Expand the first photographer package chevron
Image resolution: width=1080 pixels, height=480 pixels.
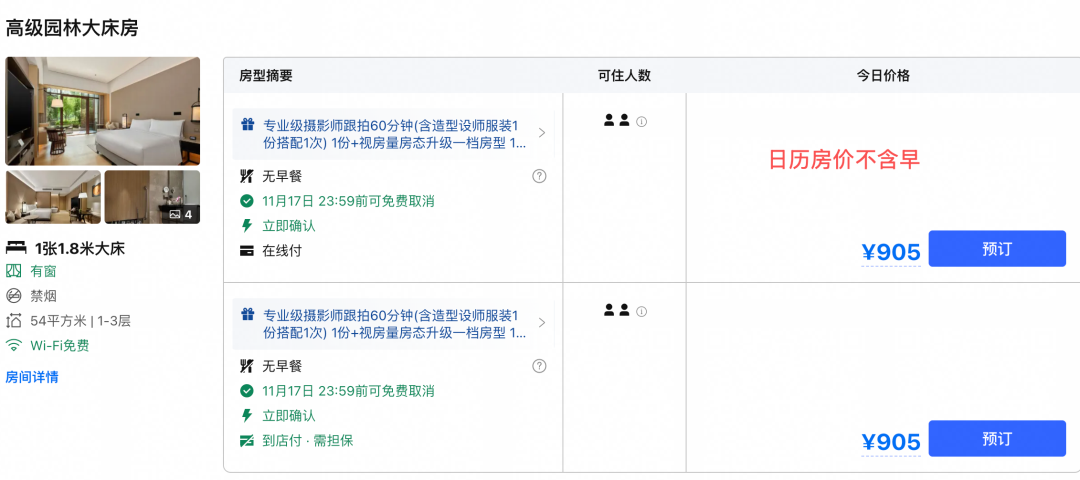[x=541, y=133]
